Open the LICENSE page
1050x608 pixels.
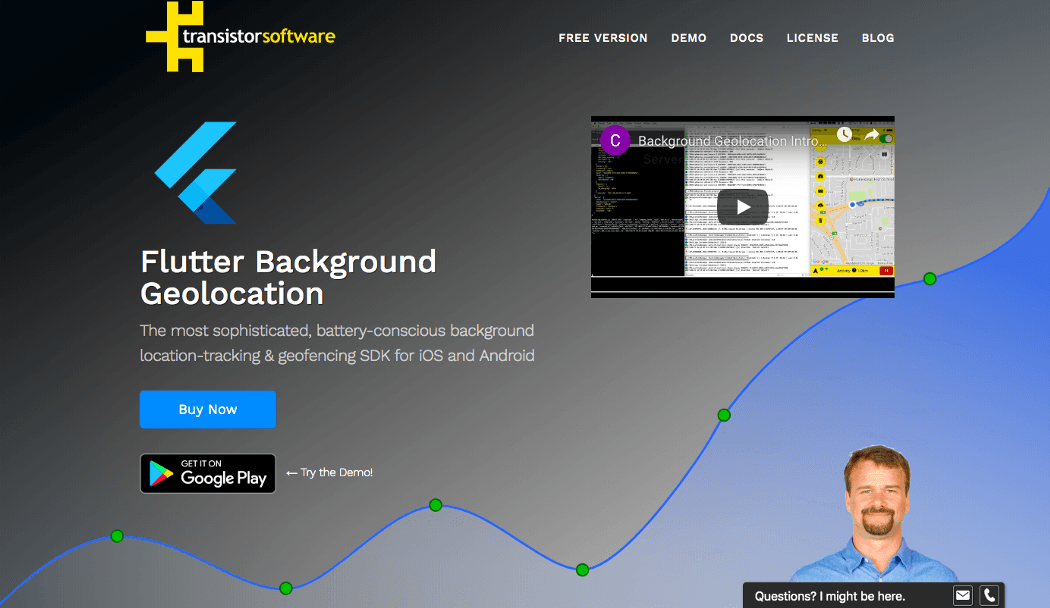pyautogui.click(x=812, y=38)
